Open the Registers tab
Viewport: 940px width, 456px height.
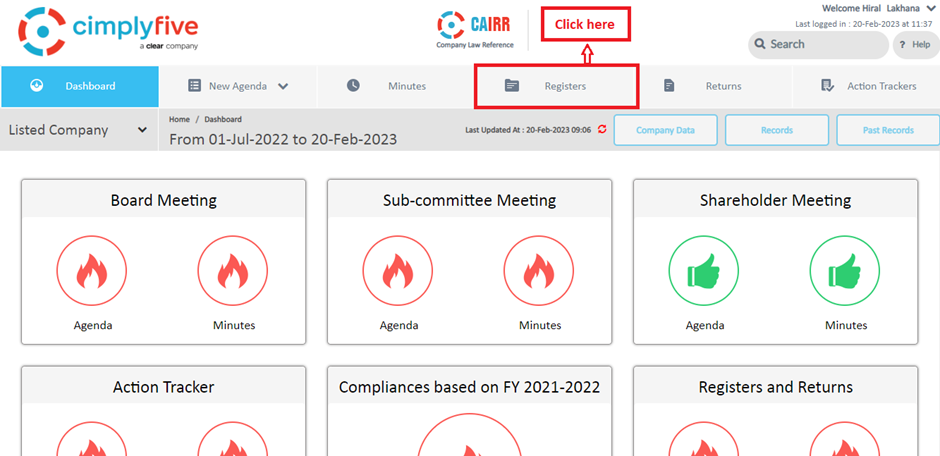click(x=556, y=86)
